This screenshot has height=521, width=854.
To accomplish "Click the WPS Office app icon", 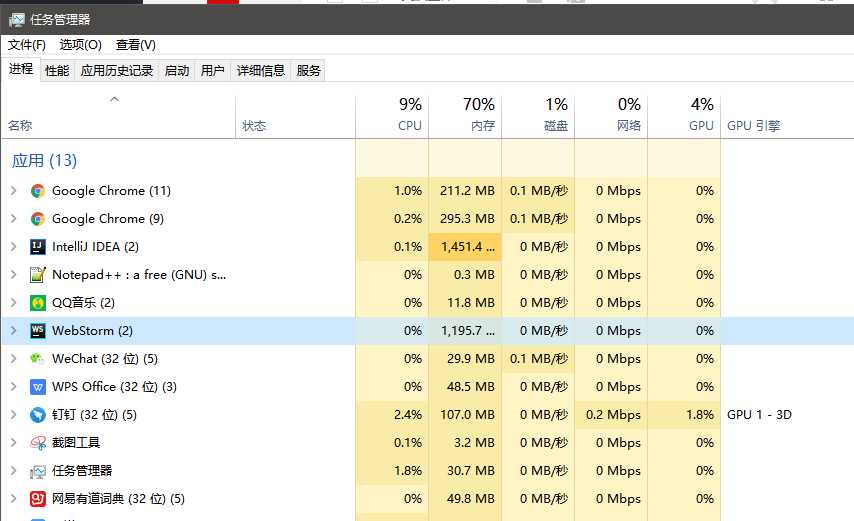I will coord(38,387).
